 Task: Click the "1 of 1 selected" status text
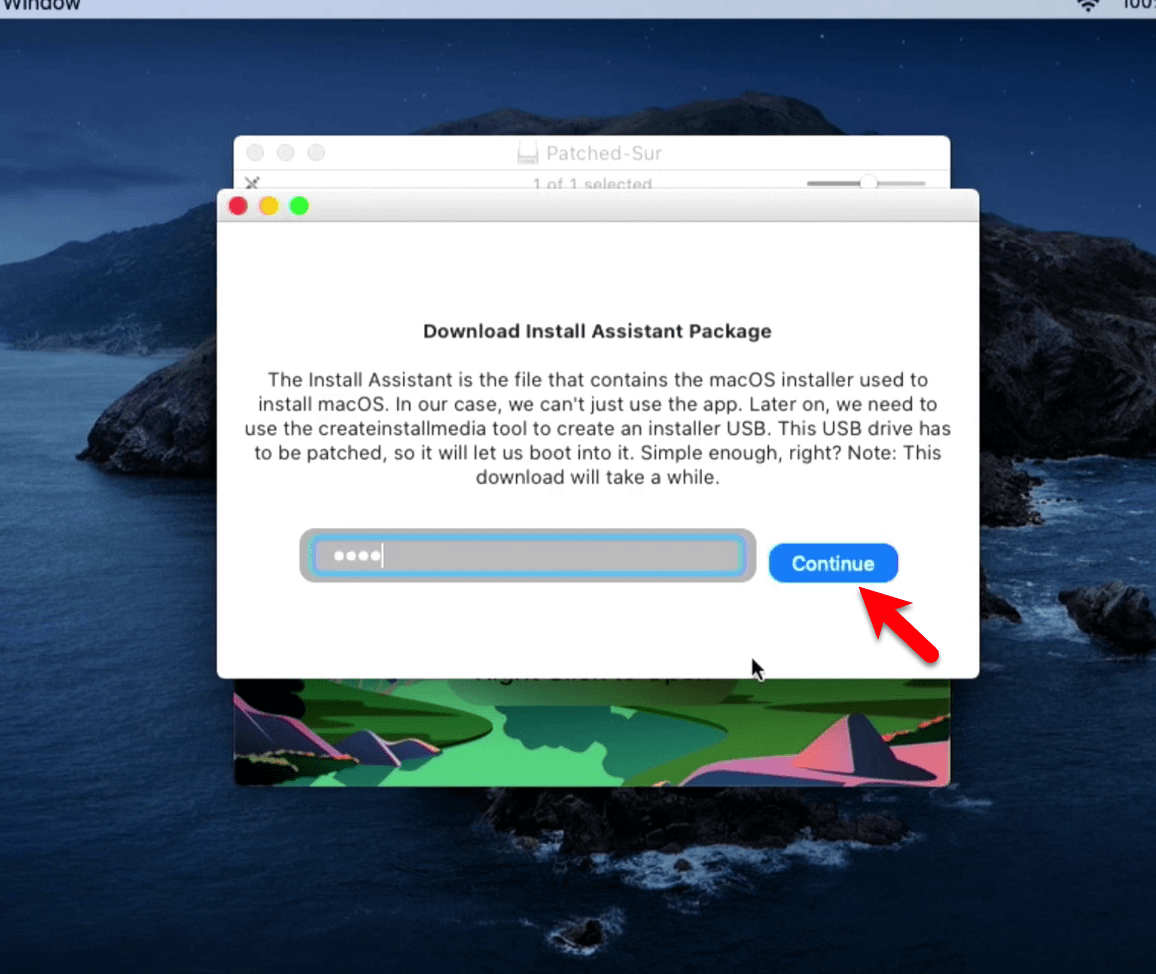(x=593, y=184)
